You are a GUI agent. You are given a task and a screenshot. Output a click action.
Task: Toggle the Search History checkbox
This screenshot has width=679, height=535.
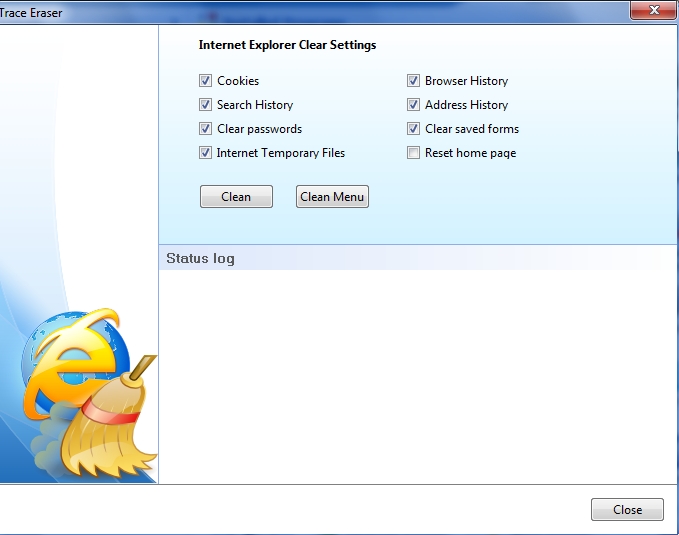click(205, 105)
